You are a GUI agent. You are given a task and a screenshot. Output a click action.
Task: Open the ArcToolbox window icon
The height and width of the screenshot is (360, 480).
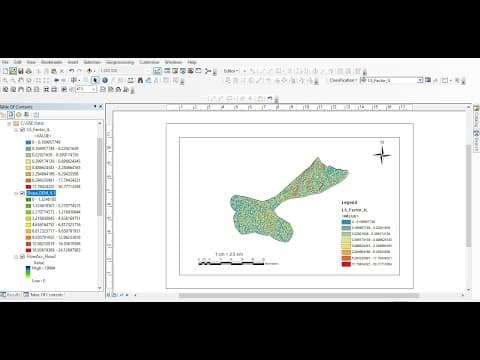coord(191,71)
